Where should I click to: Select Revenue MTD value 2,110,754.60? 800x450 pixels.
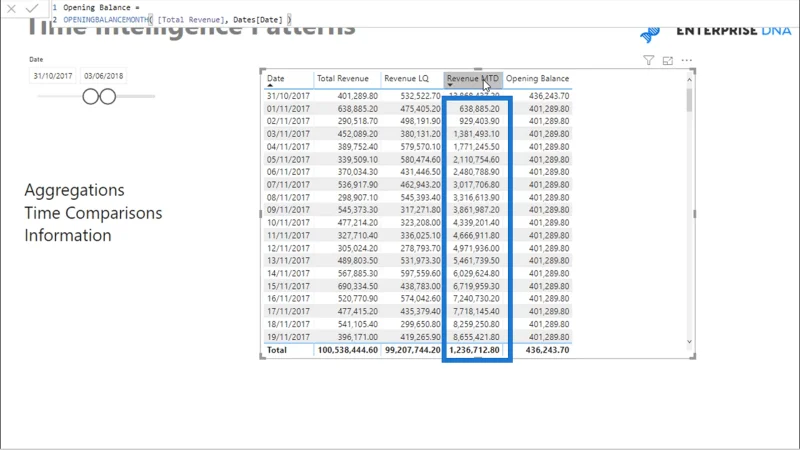477,159
